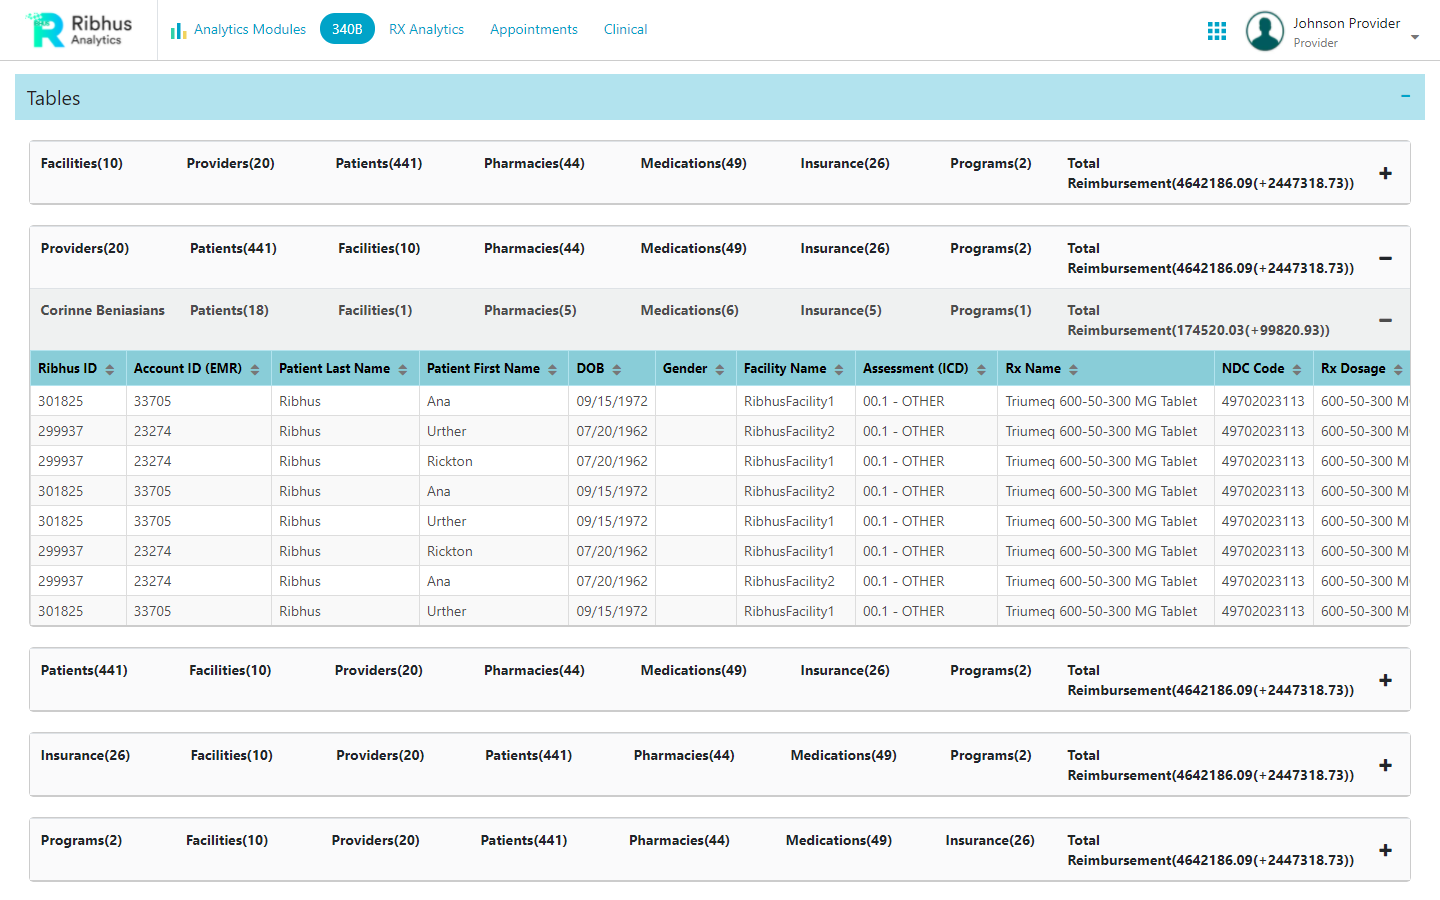Collapse the Tables panel

(x=1405, y=97)
